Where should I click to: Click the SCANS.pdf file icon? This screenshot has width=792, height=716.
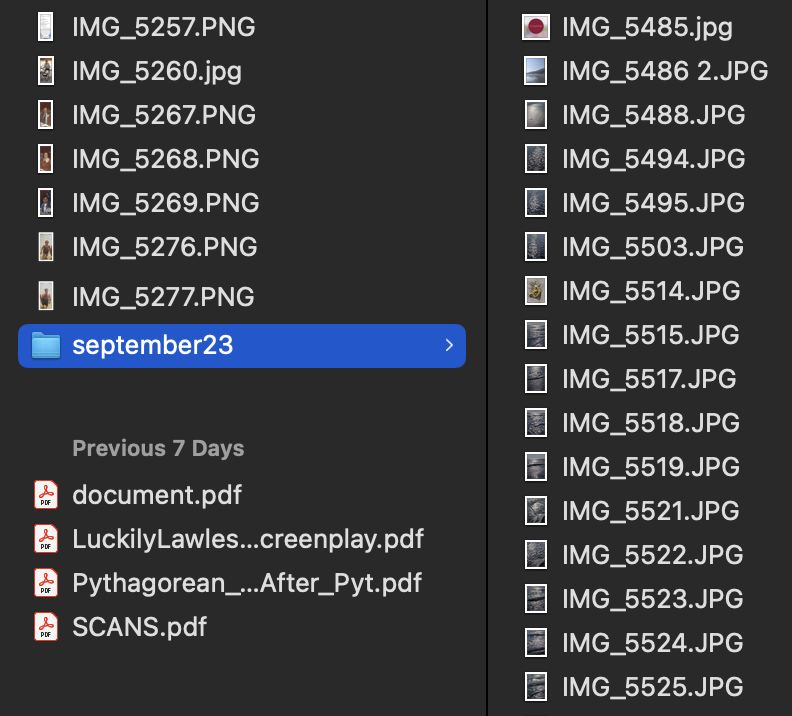46,627
